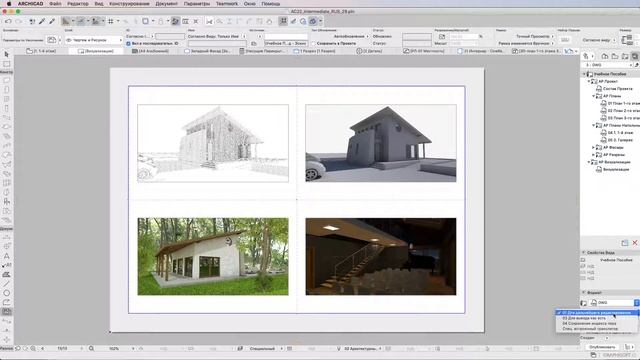640x360 pixels.
Task: Select the 'Сохранить в Проекте' radio option
Action: 313,43
